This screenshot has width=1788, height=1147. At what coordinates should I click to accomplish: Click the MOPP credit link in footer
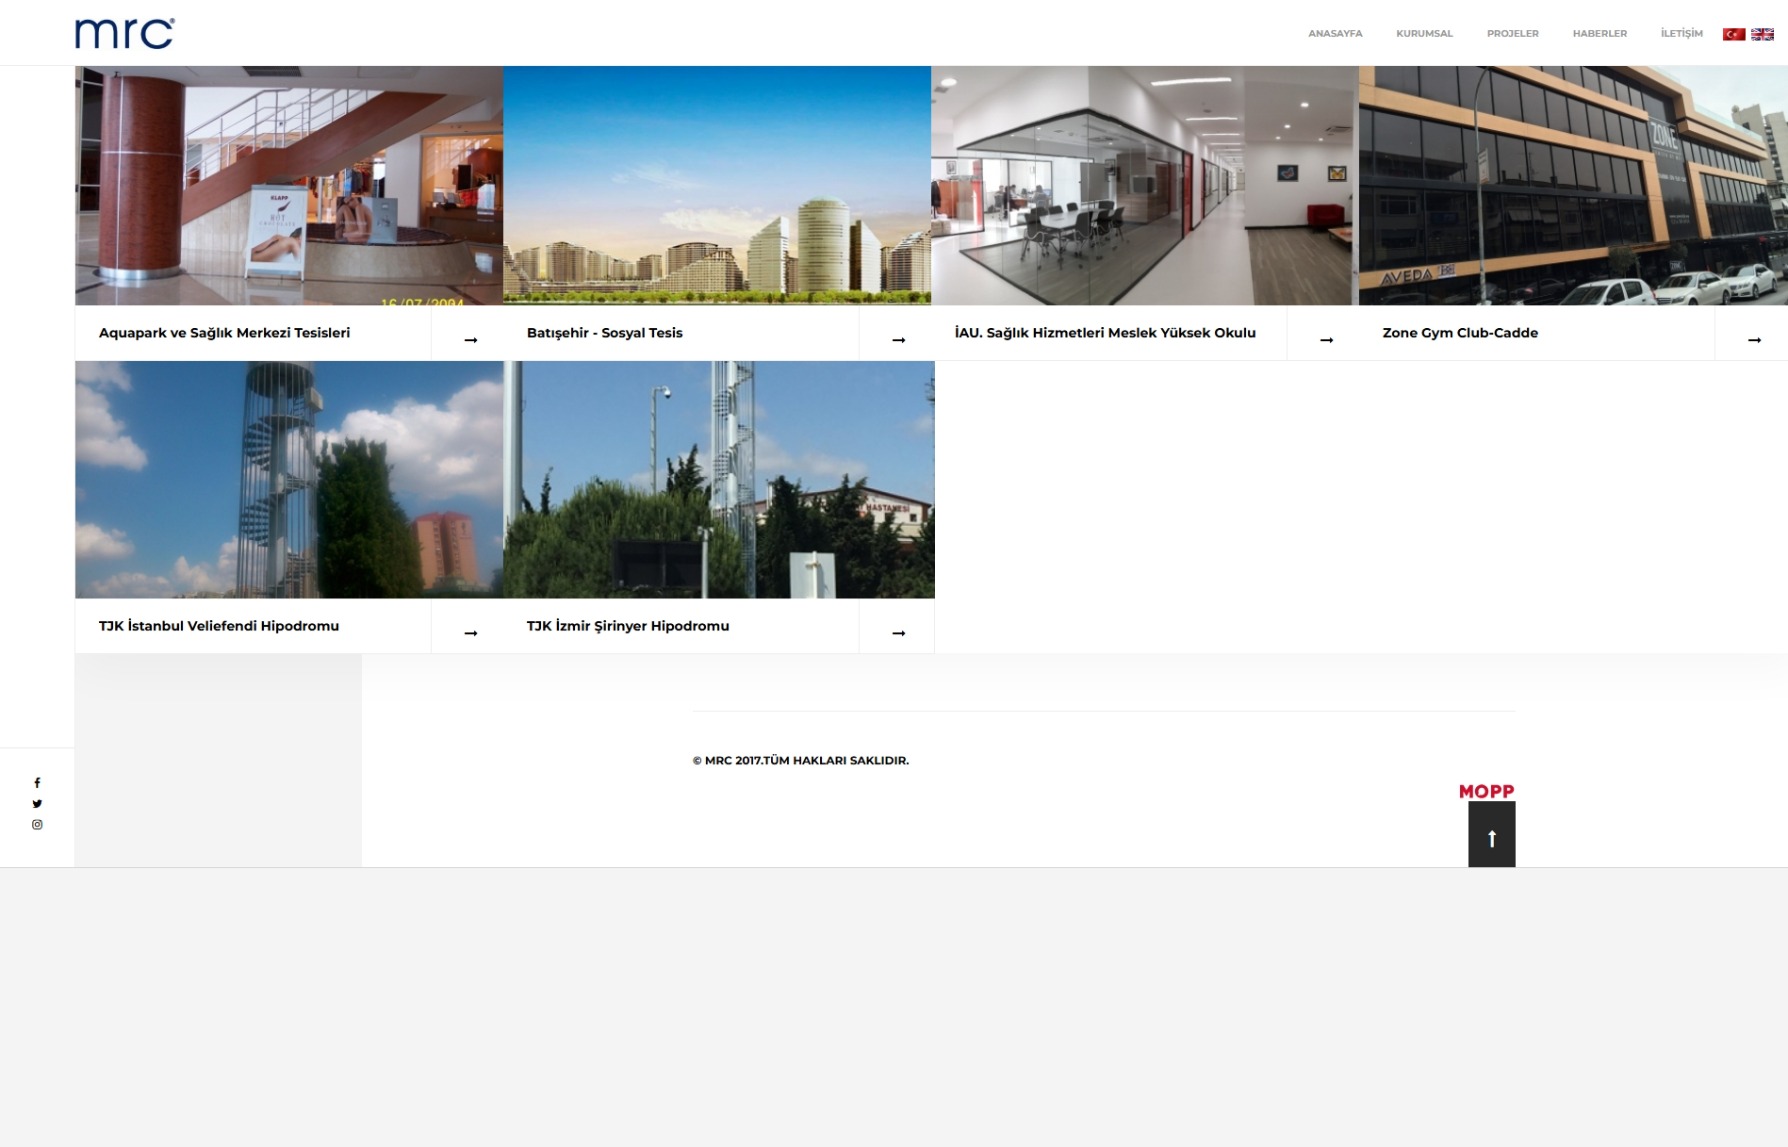pyautogui.click(x=1486, y=791)
